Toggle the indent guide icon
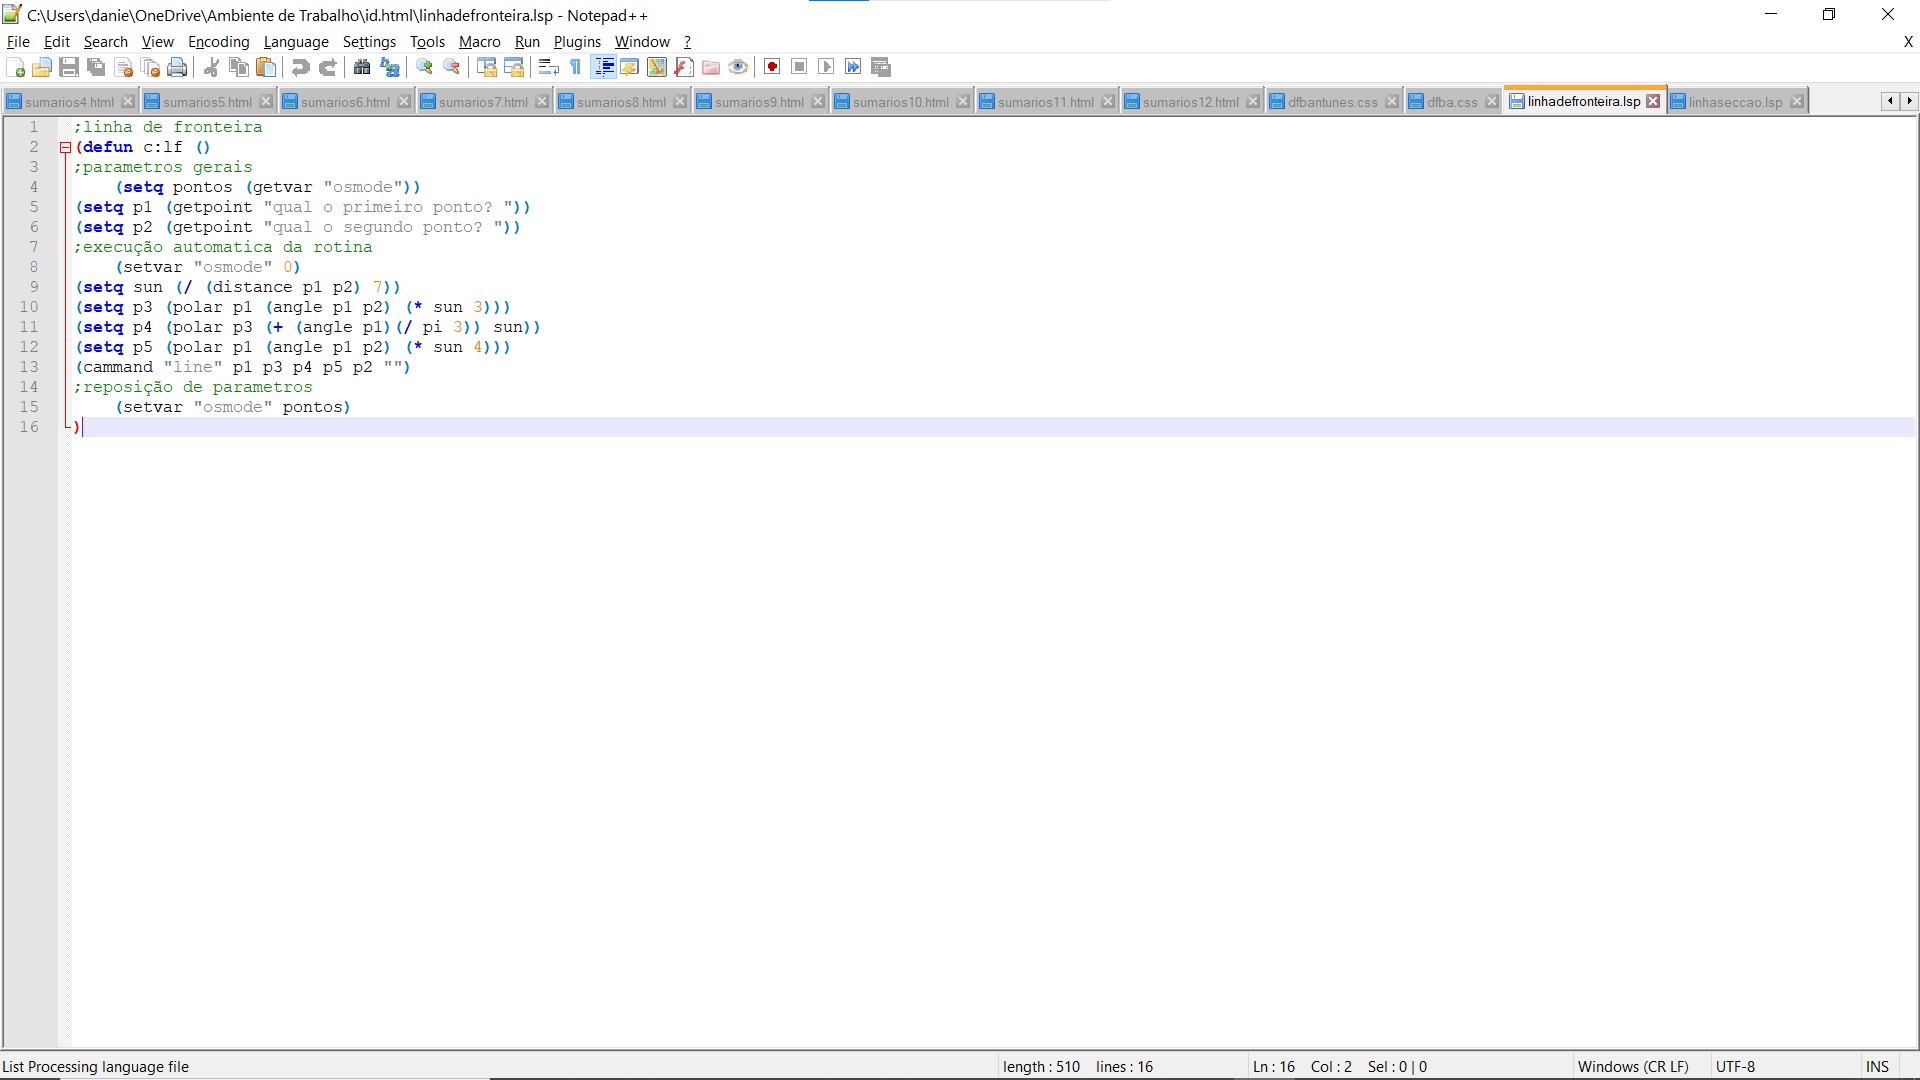Screen dimensions: 1920x1080 (x=604, y=67)
